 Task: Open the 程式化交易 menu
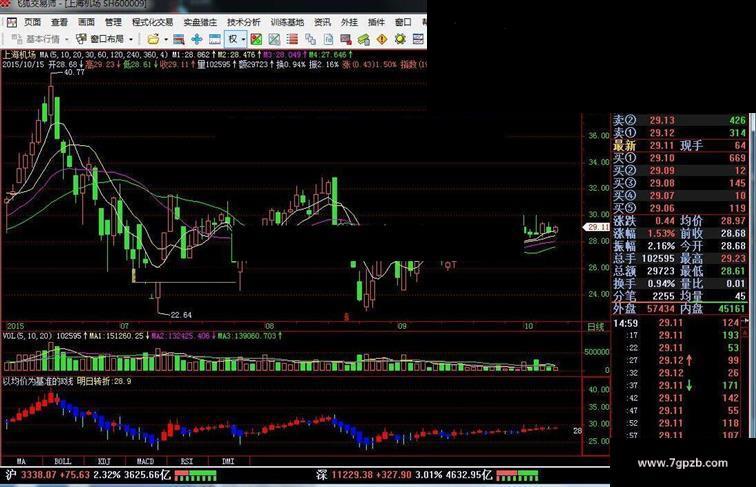(x=152, y=22)
